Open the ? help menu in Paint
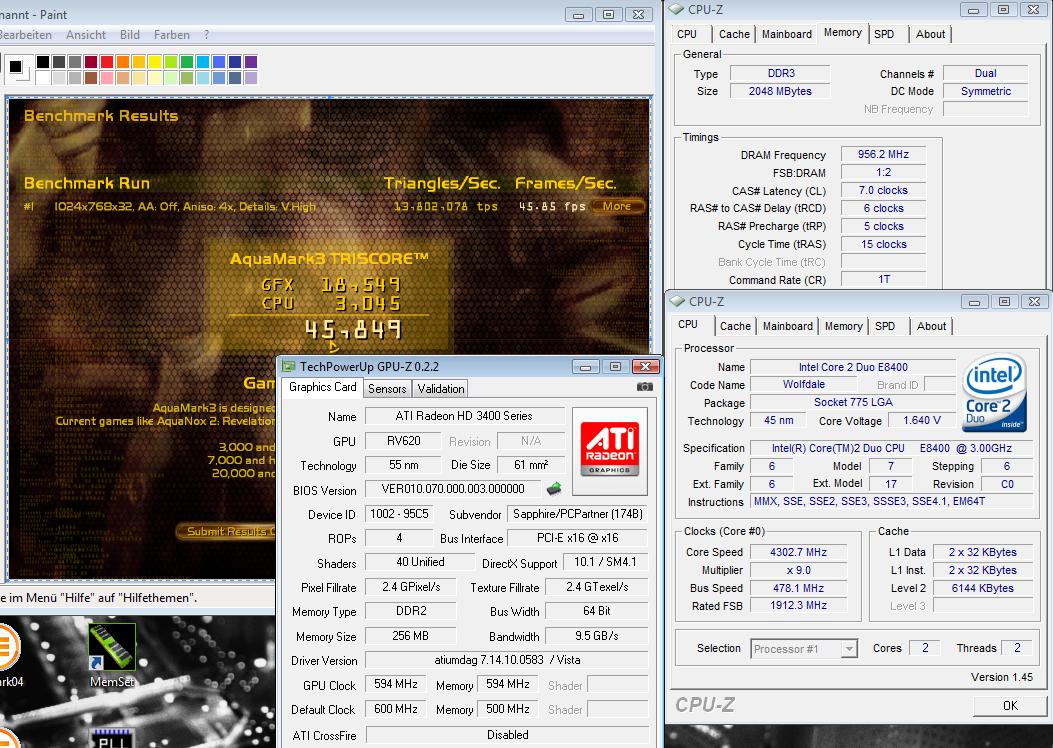Screen dimensions: 1053x748 pyautogui.click(x=206, y=35)
